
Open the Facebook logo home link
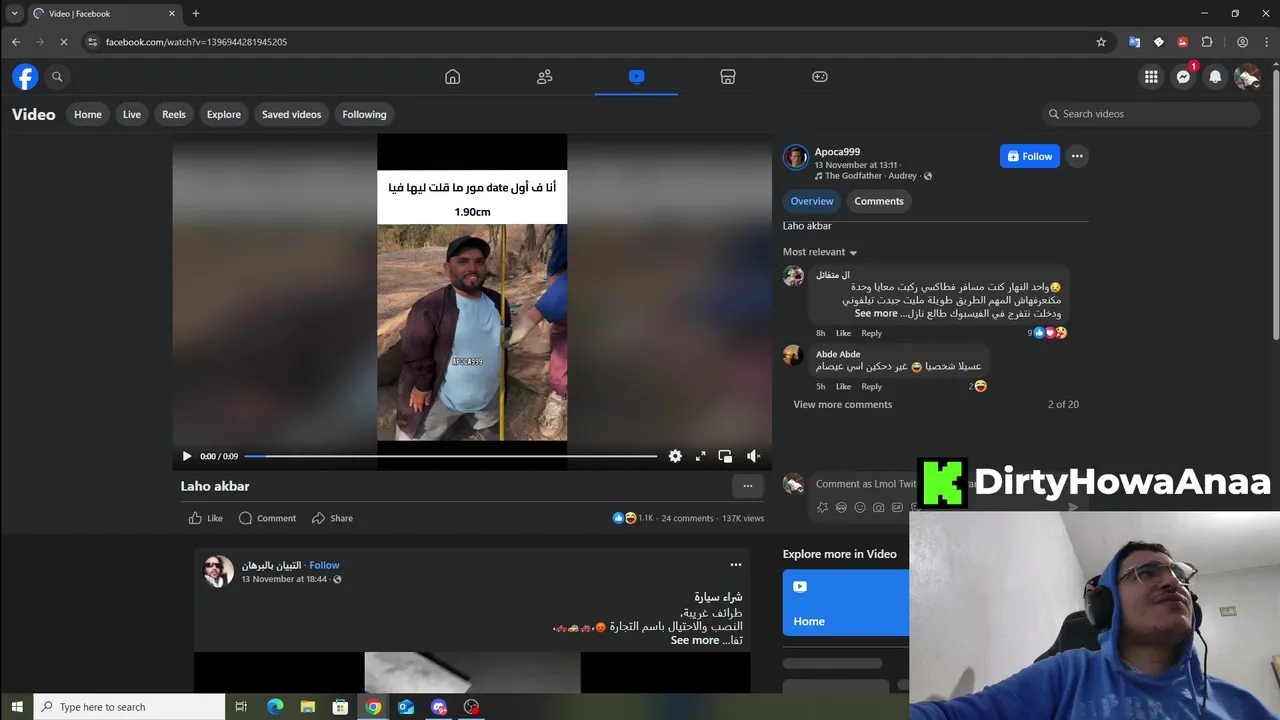(x=25, y=77)
